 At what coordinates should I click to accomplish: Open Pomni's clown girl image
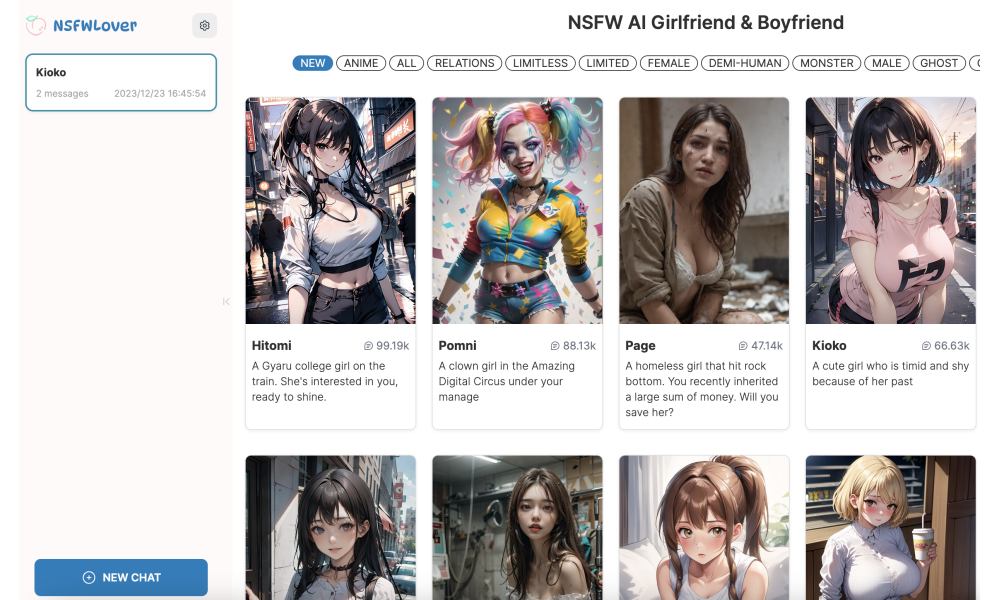(x=517, y=210)
